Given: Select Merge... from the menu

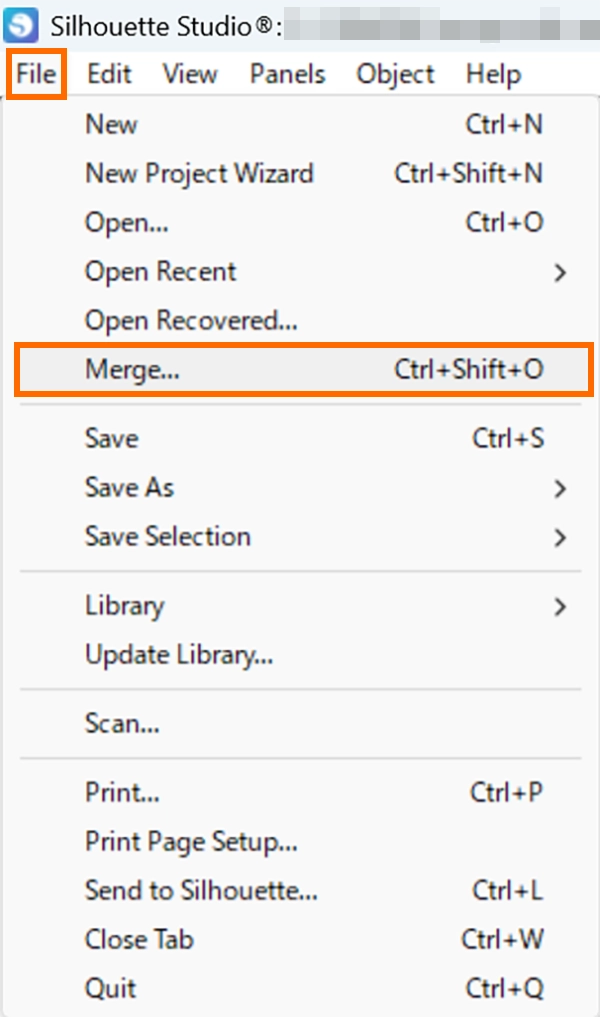Looking at the screenshot, I should [132, 370].
